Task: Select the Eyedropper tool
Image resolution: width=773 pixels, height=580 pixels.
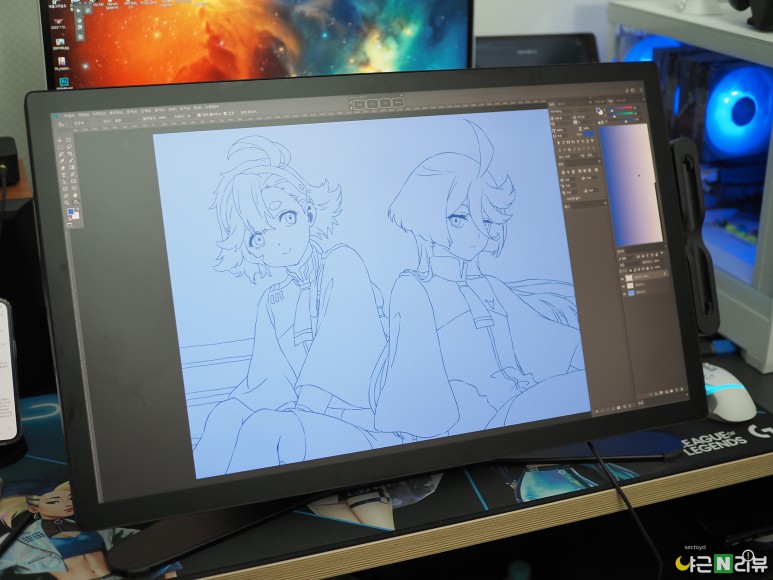Action: (62, 161)
